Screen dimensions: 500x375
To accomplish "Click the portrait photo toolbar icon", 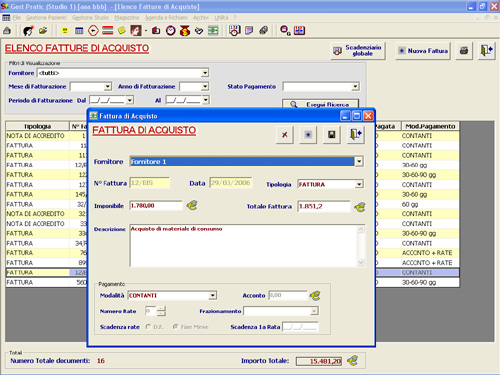I will 136,31.
